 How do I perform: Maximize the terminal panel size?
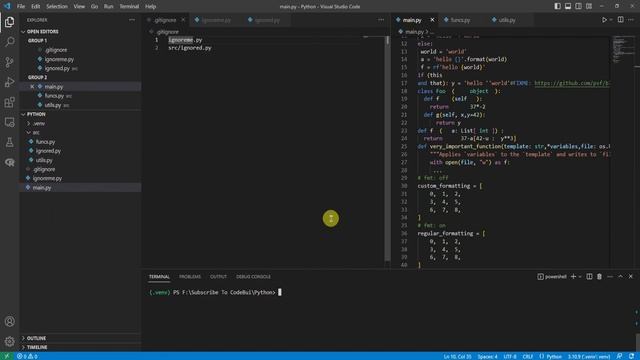(x=620, y=276)
